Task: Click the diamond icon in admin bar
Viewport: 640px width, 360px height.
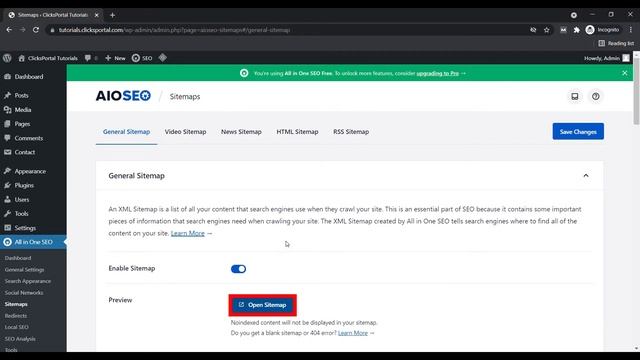Action: tap(162, 58)
